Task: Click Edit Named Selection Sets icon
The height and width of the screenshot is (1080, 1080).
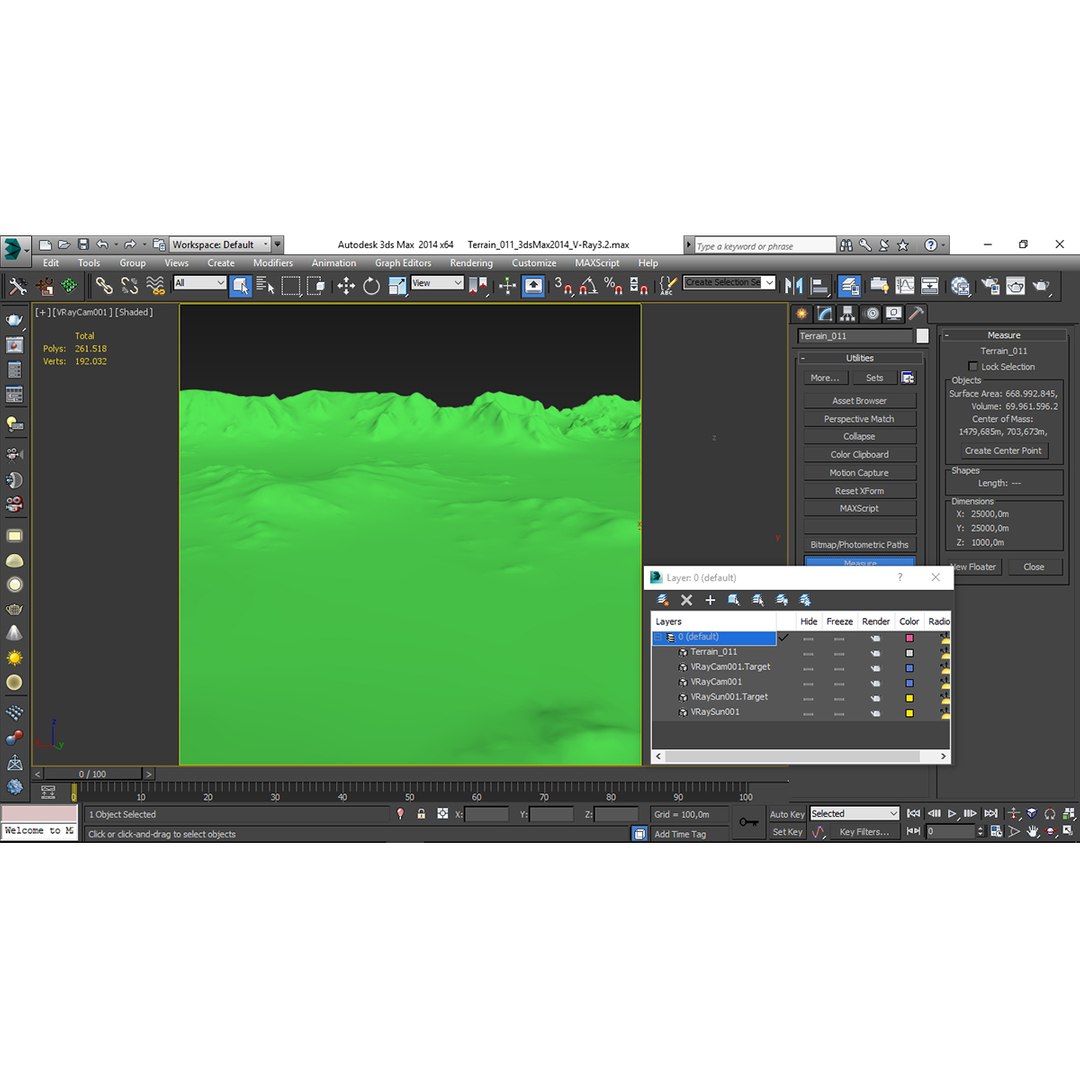Action: [x=667, y=285]
